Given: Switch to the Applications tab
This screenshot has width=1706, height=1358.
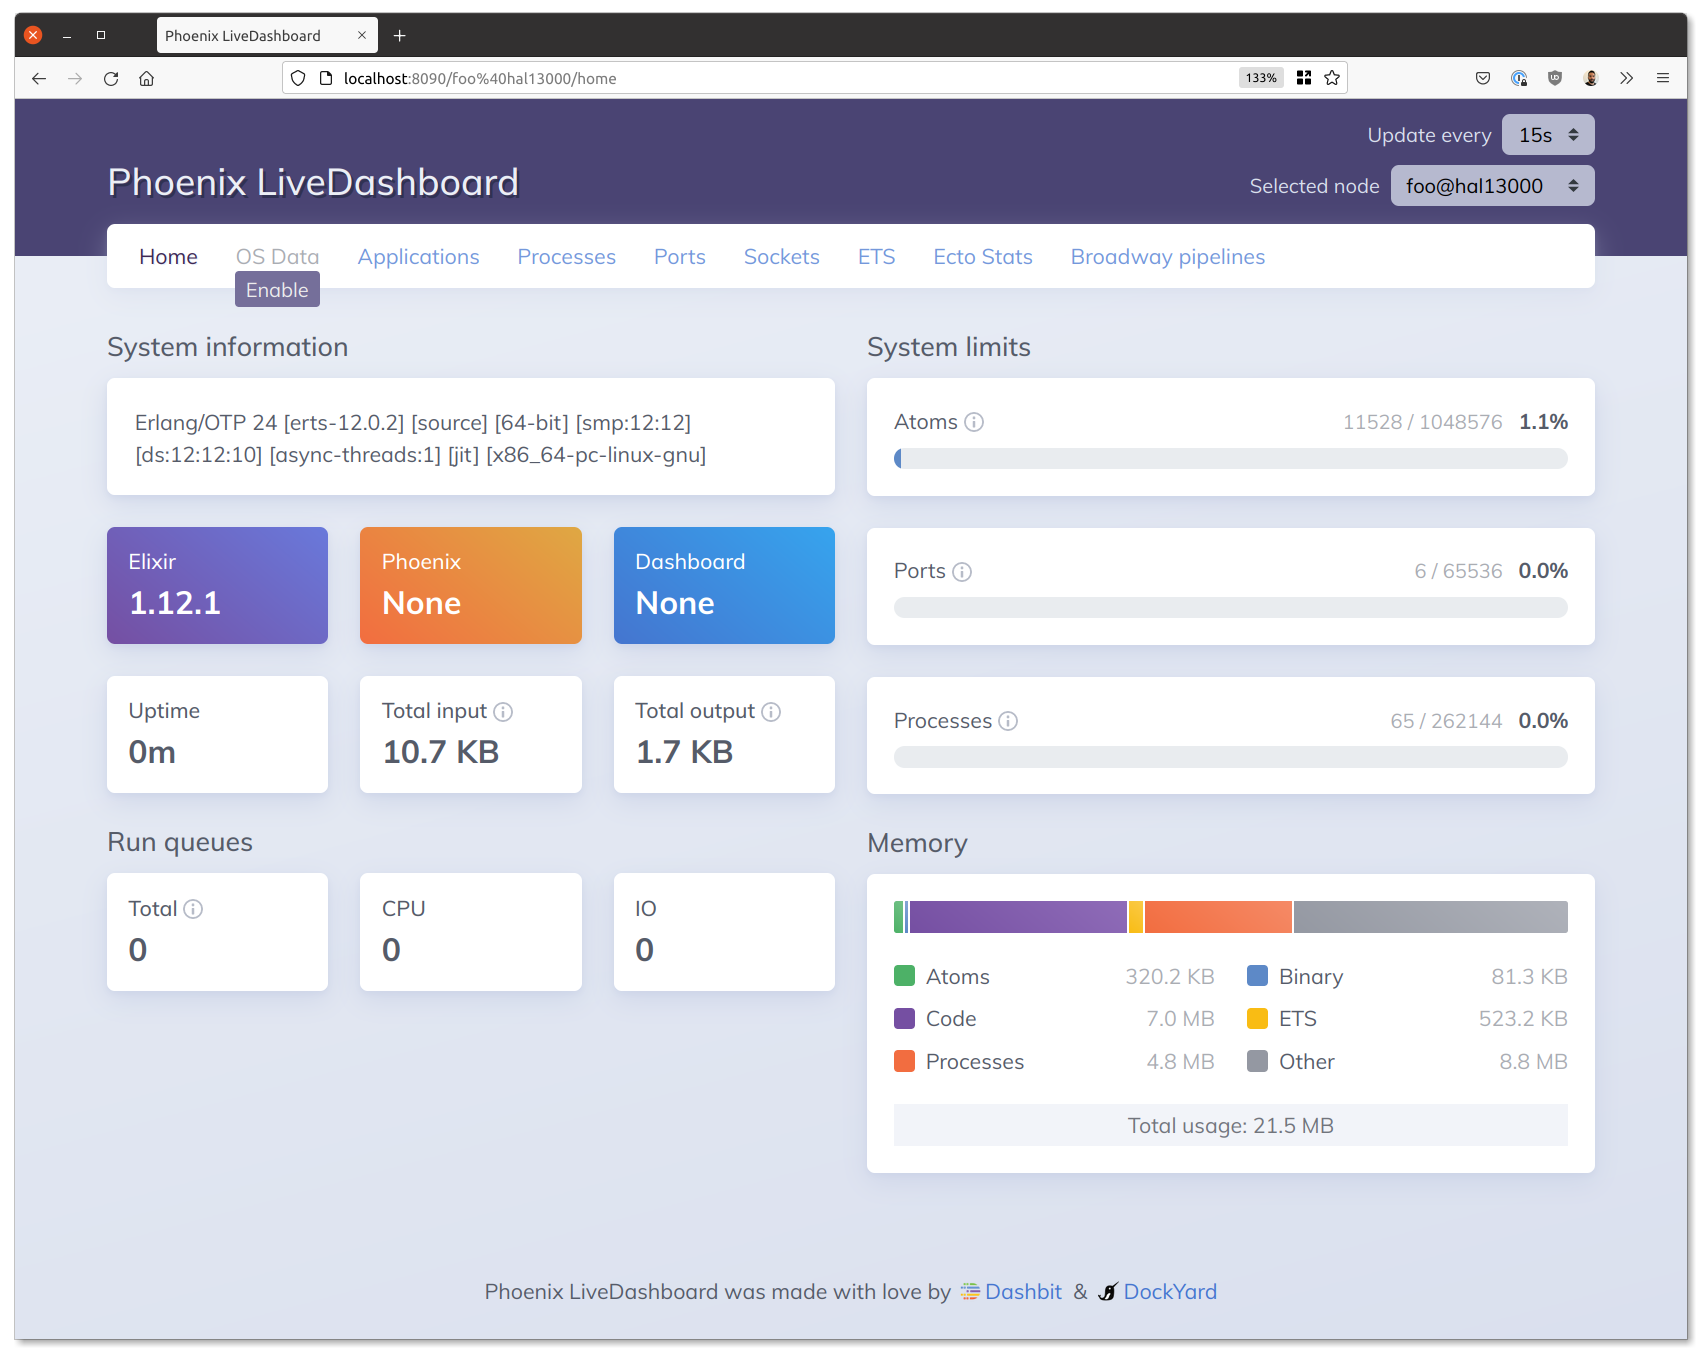Looking at the screenshot, I should pos(418,257).
